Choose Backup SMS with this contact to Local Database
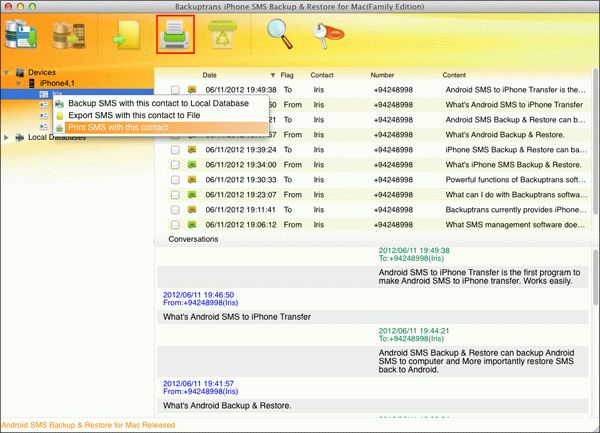 [161, 103]
